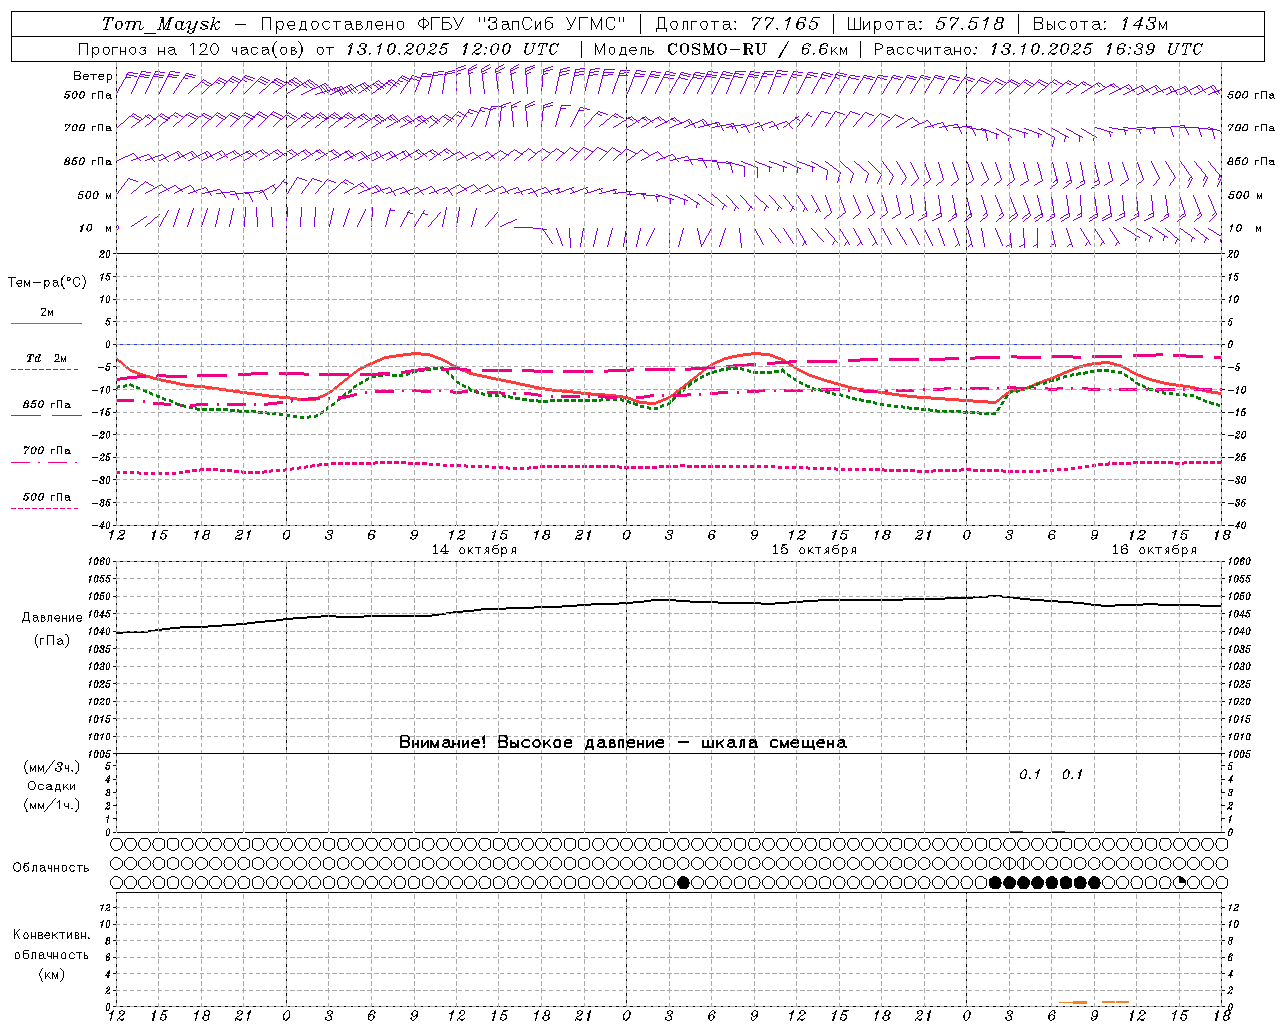Click the Рассчитано: 13.10.2025 16:39 UTC timestamp
The height and width of the screenshot is (1024, 1280).
coord(1038,49)
